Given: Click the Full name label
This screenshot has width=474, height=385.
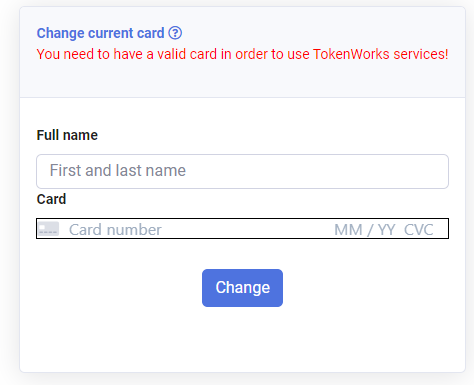Looking at the screenshot, I should coord(67,135).
